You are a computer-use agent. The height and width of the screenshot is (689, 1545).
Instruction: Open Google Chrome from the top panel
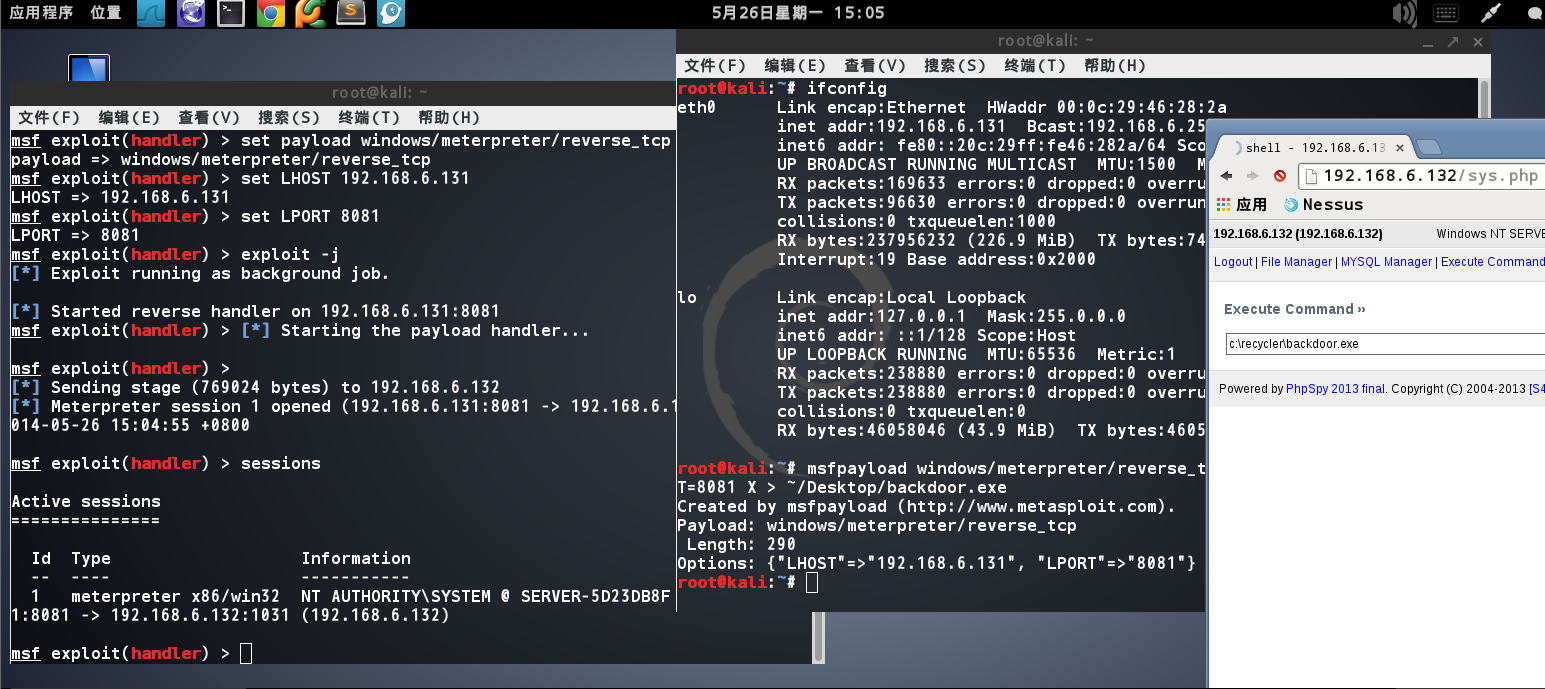[270, 13]
